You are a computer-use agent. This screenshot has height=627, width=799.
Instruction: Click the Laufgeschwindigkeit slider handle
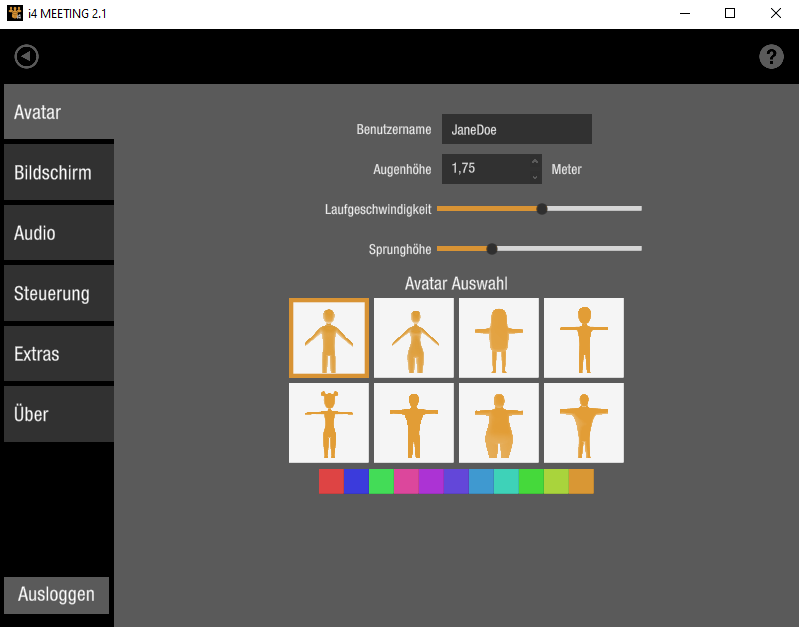542,209
